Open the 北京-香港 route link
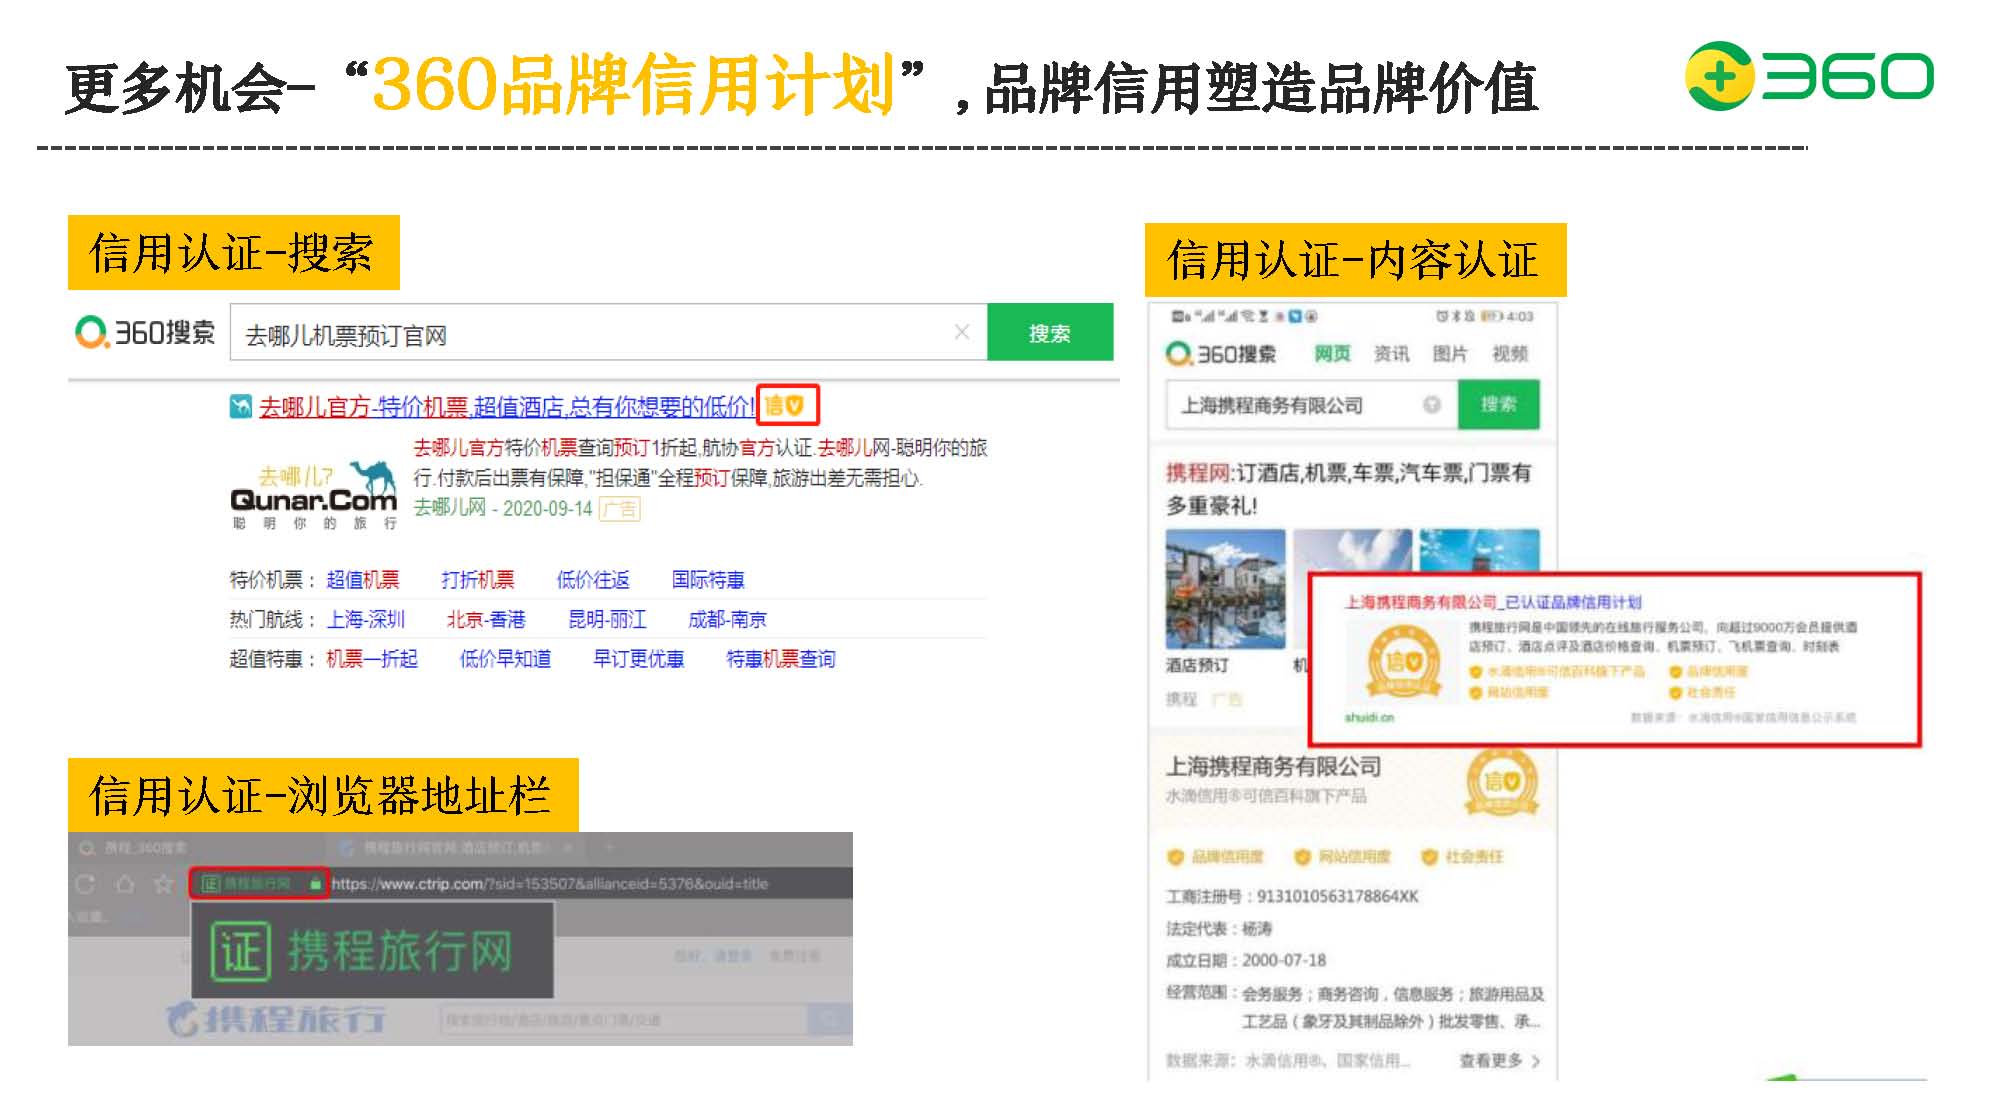This screenshot has width=1990, height=1120. 486,620
